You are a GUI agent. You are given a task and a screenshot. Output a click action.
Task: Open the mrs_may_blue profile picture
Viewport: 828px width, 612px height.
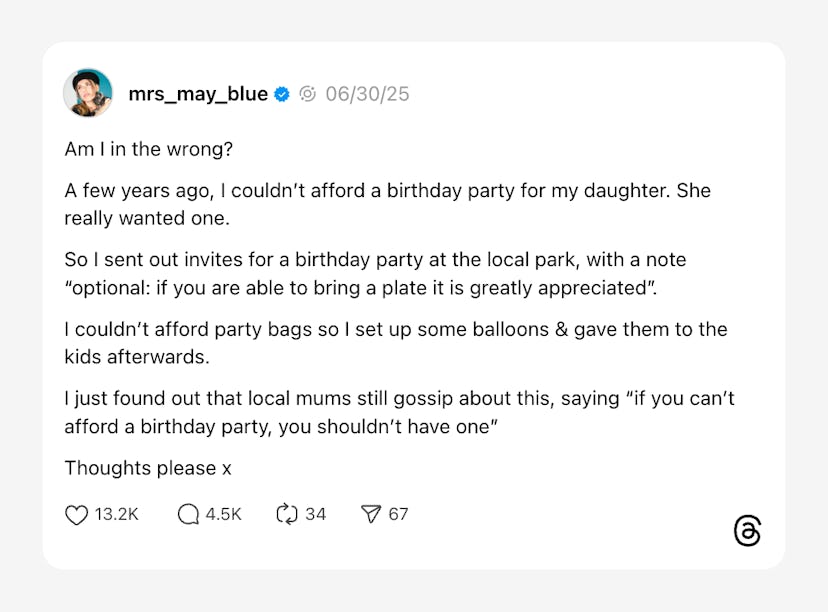[88, 93]
